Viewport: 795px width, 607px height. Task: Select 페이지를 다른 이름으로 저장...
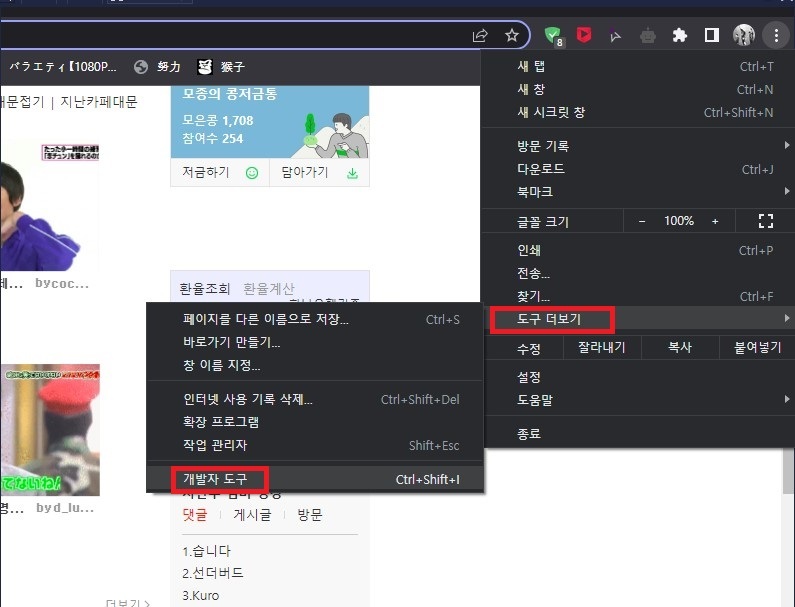315,319
